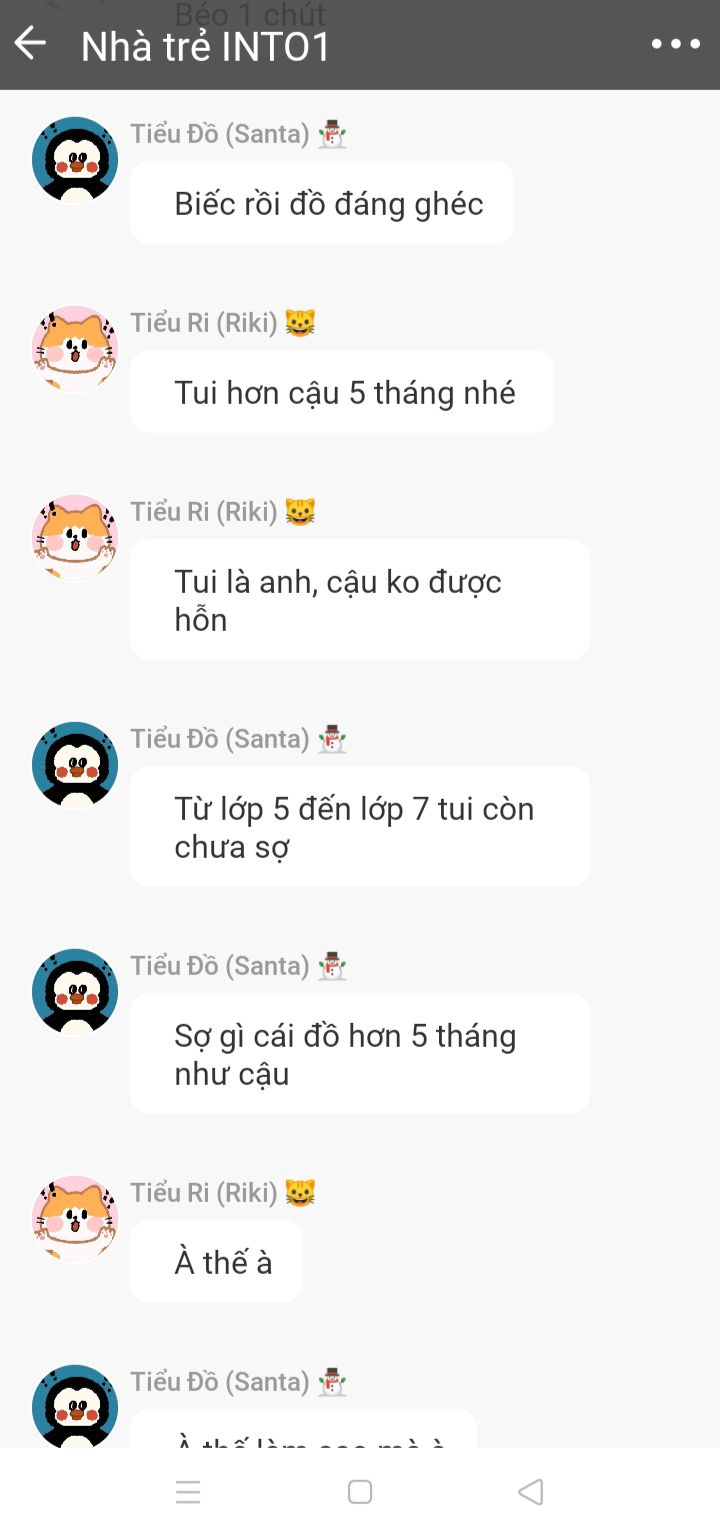Open penguin avatar beside 'Từ lớp 5 đến lớp 7' message
Screen dimensions: 720x1535
[x=75, y=765]
